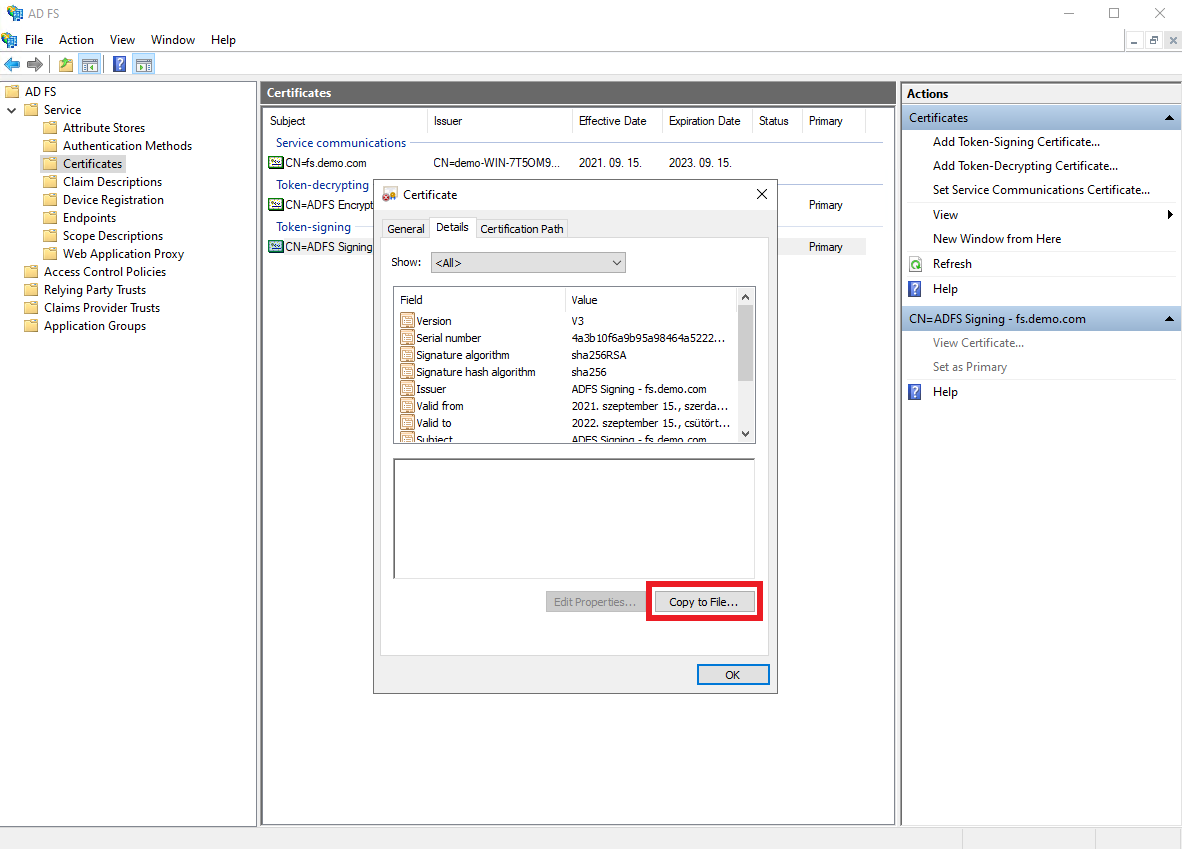Collapse the Certificates actions group
The width and height of the screenshot is (1182, 849).
1168,117
